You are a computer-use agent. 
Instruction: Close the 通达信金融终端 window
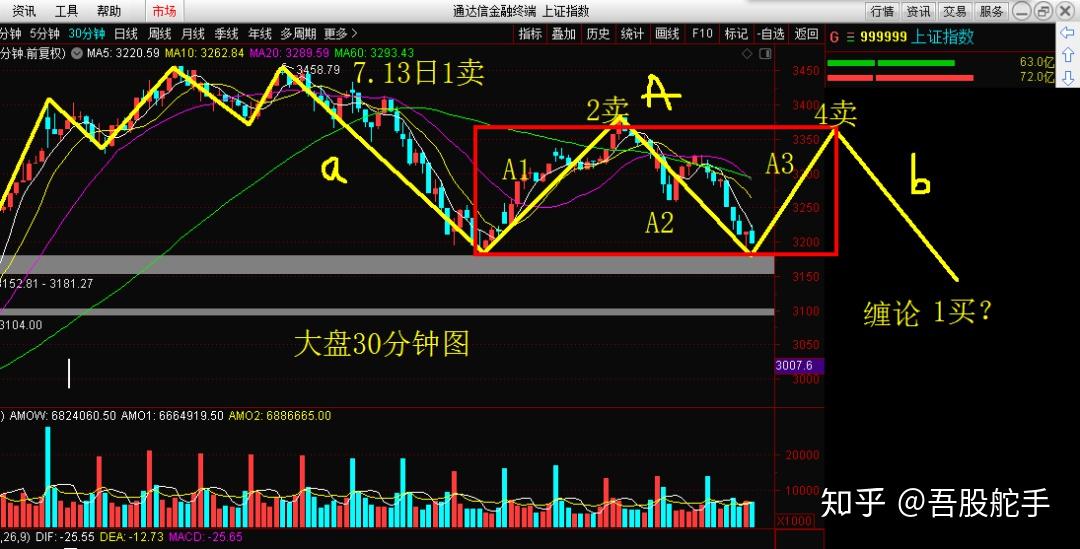(1065, 11)
